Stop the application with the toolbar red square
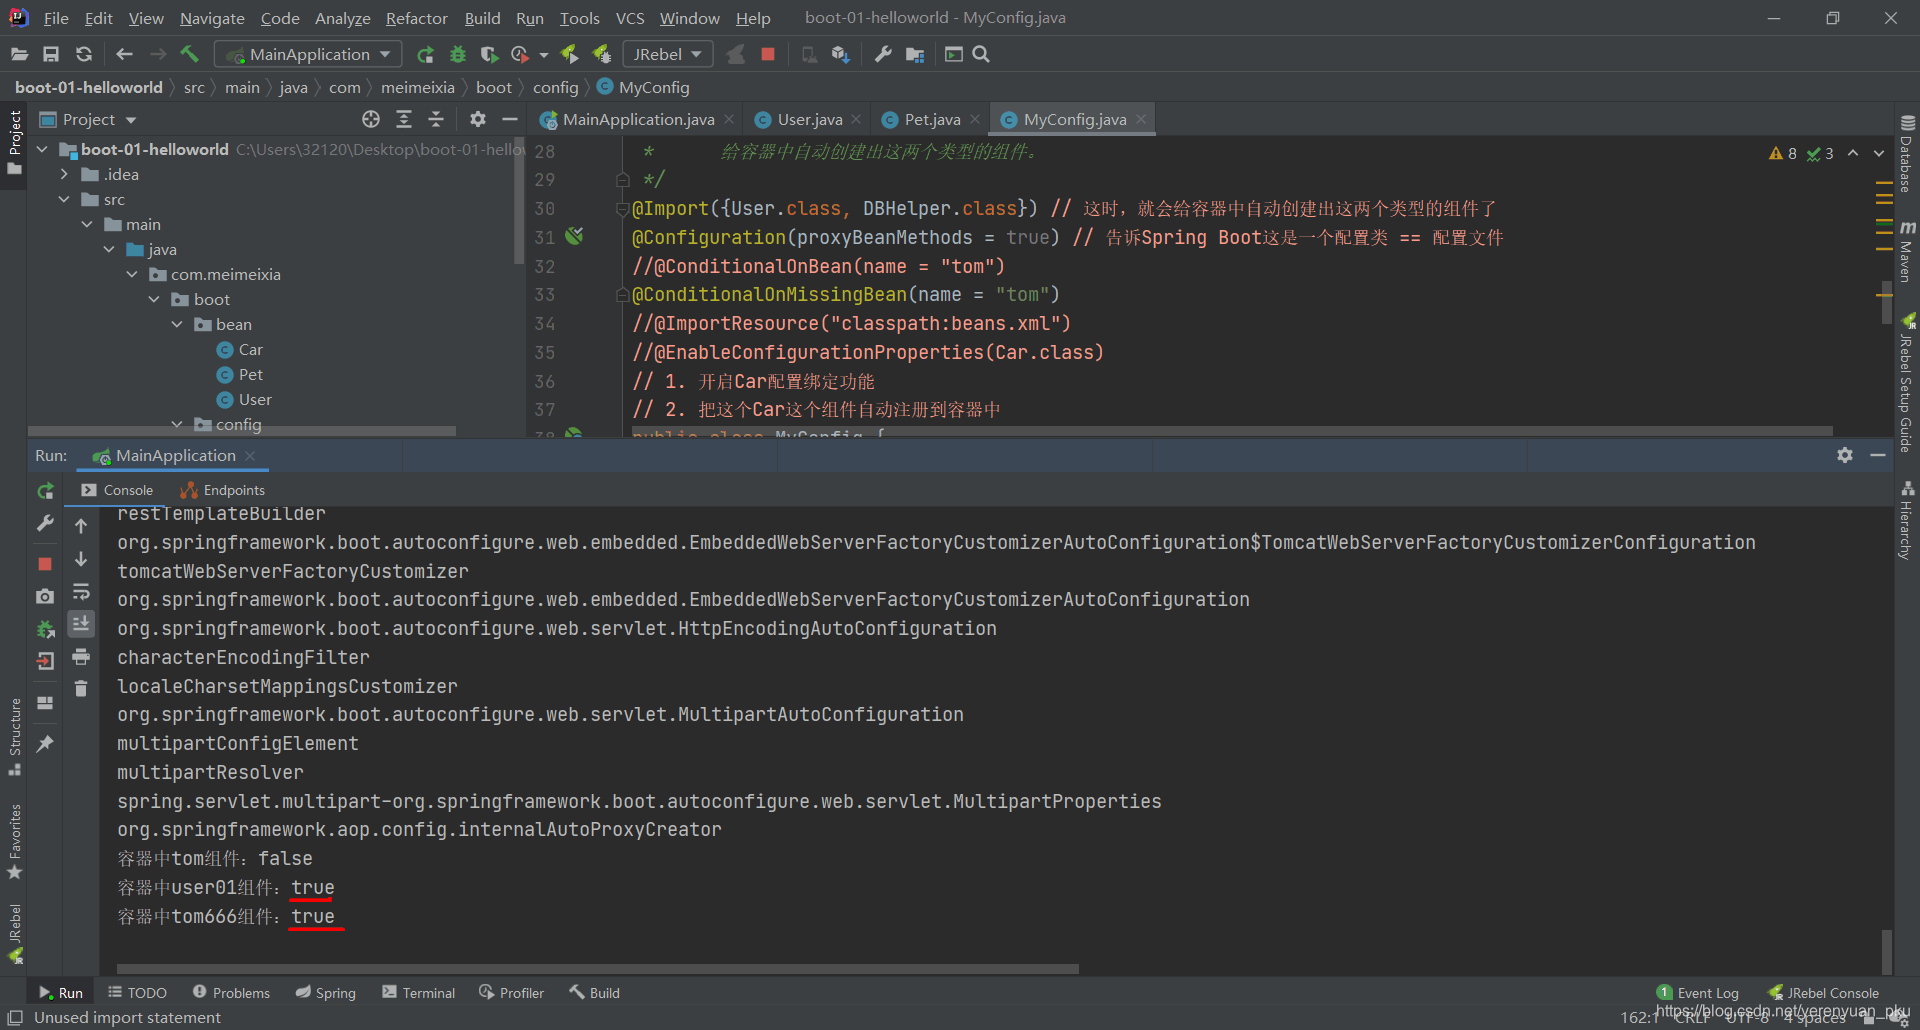 [768, 54]
